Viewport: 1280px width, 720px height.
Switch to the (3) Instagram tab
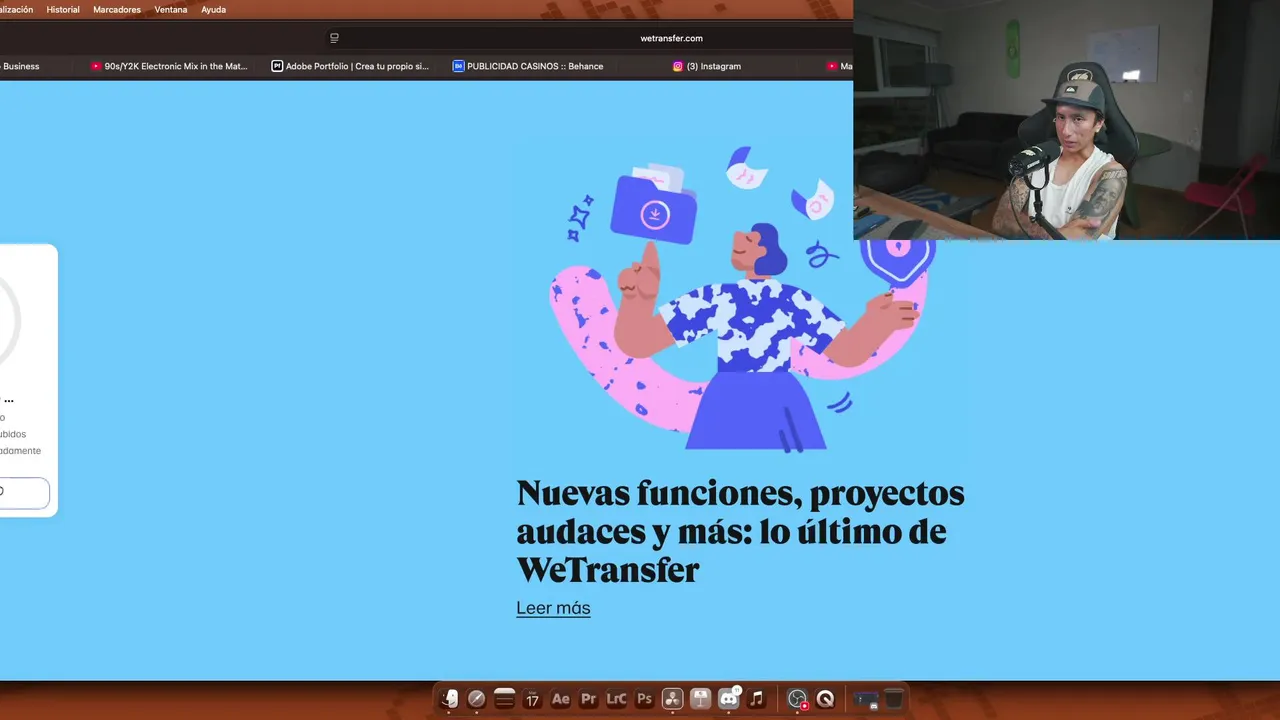point(707,66)
